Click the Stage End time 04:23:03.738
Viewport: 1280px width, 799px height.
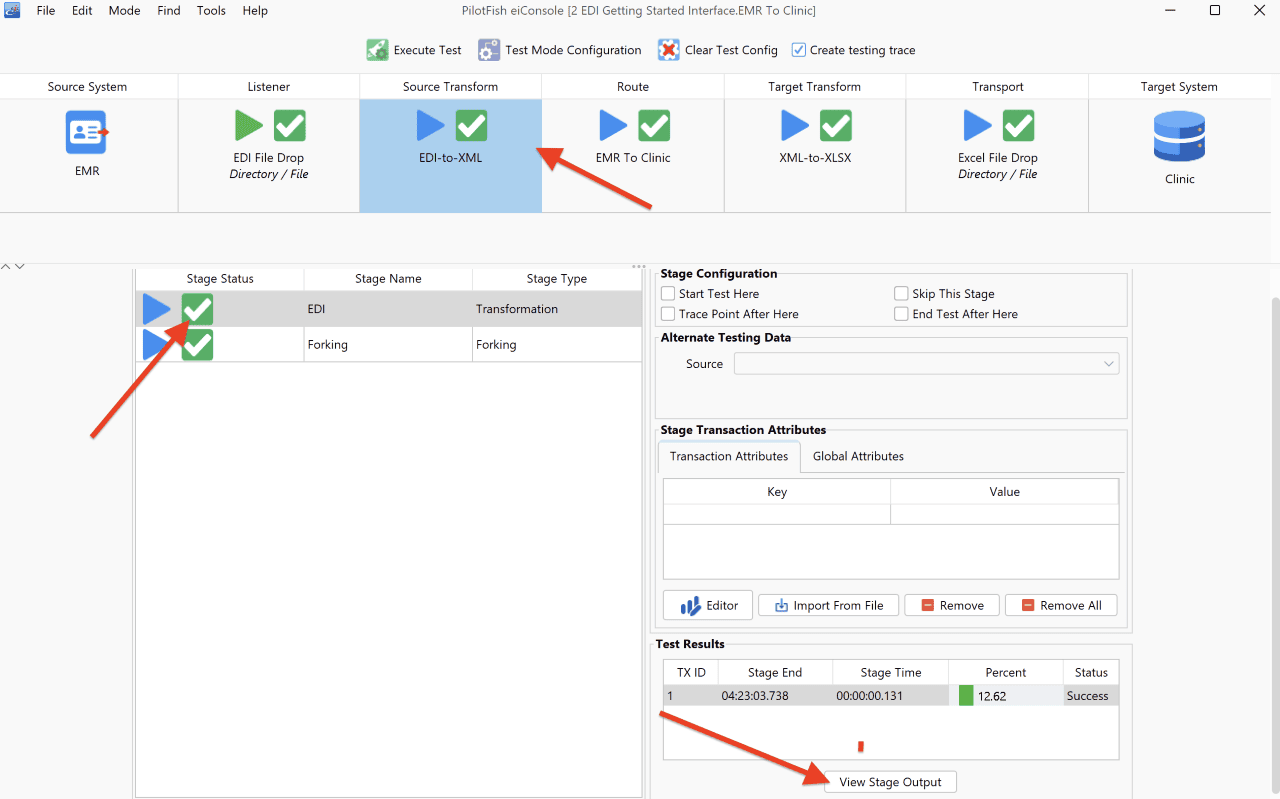[x=755, y=696]
